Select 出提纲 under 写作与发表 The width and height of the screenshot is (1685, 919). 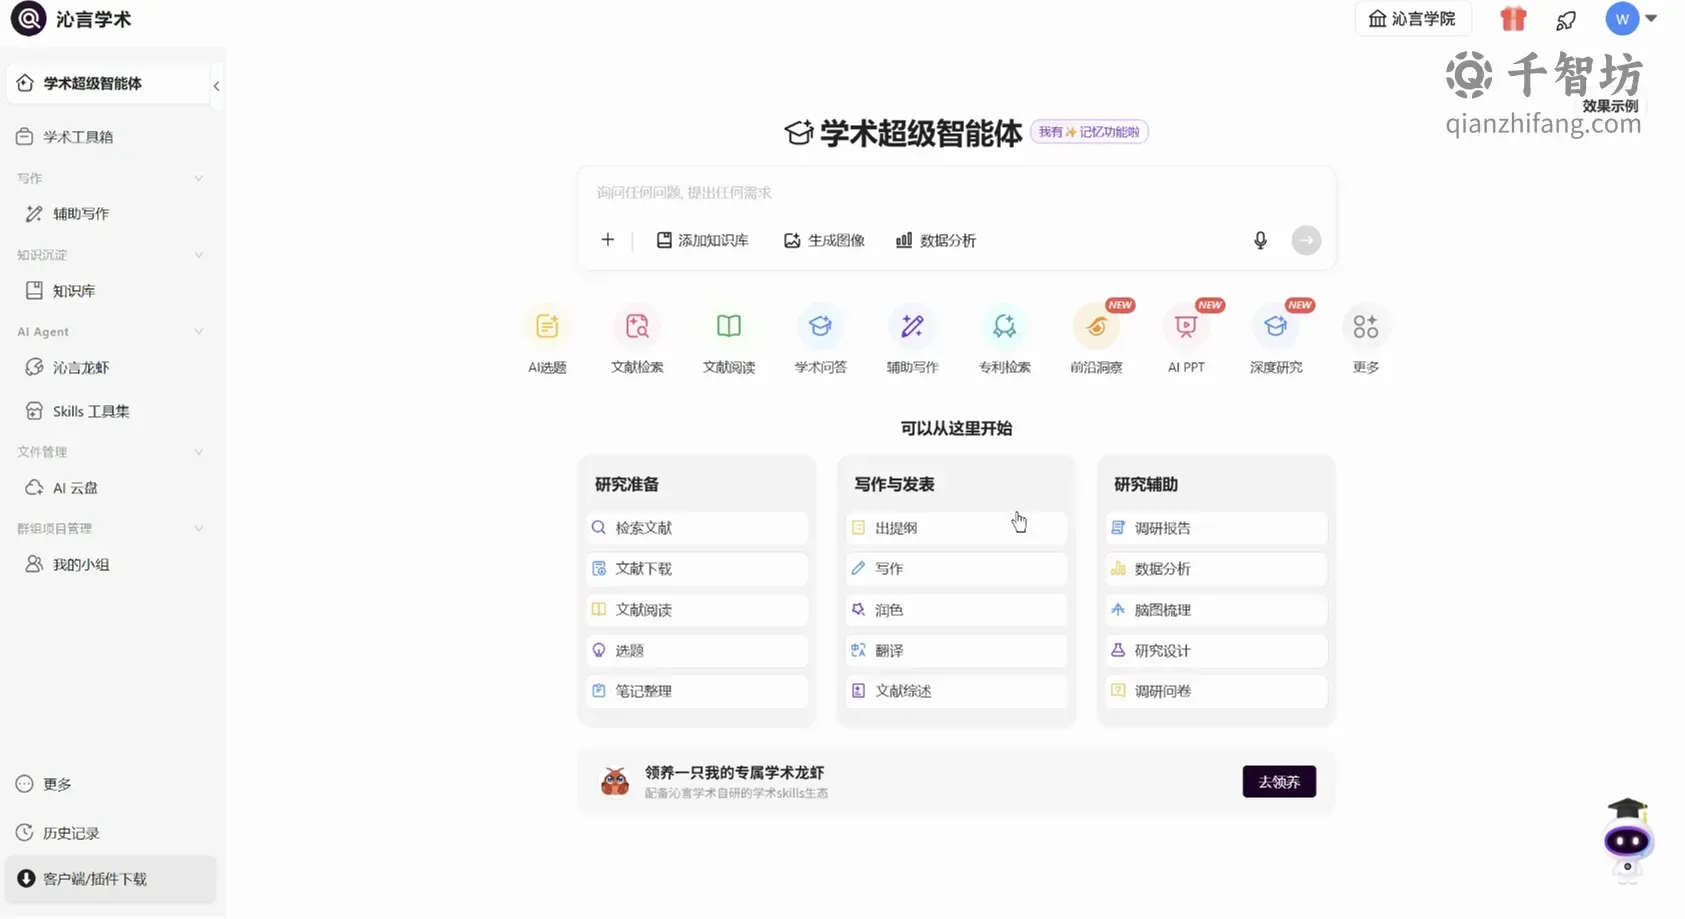(956, 528)
